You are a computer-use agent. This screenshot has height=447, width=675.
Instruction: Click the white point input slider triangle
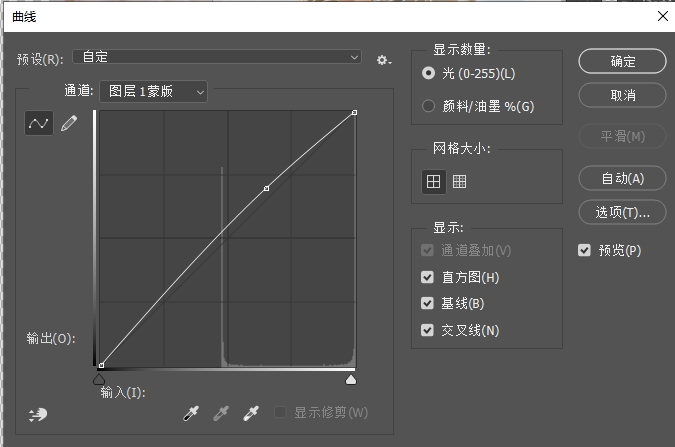coord(351,380)
